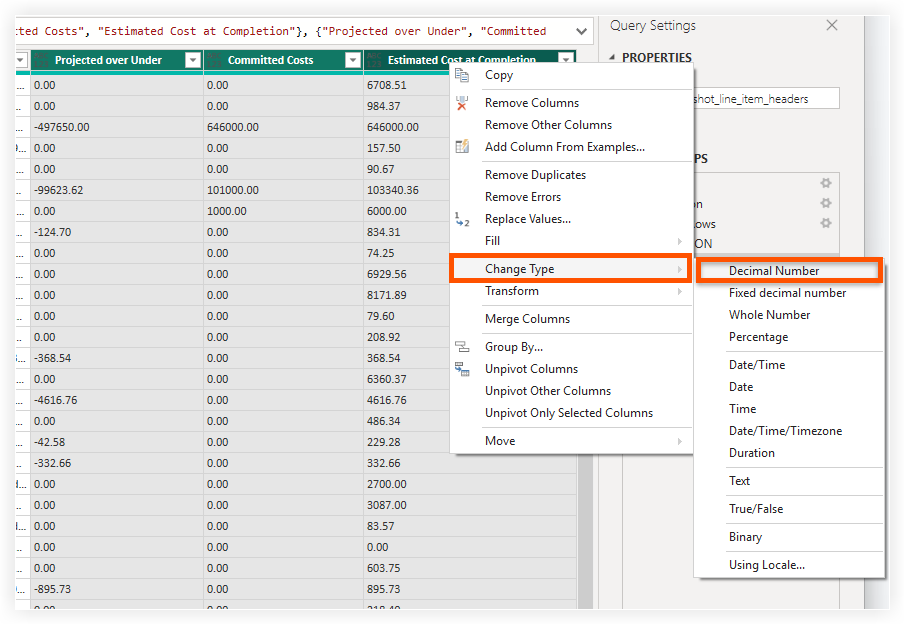
Task: Select Decimal Number from Change Type submenu
Action: pos(789,270)
